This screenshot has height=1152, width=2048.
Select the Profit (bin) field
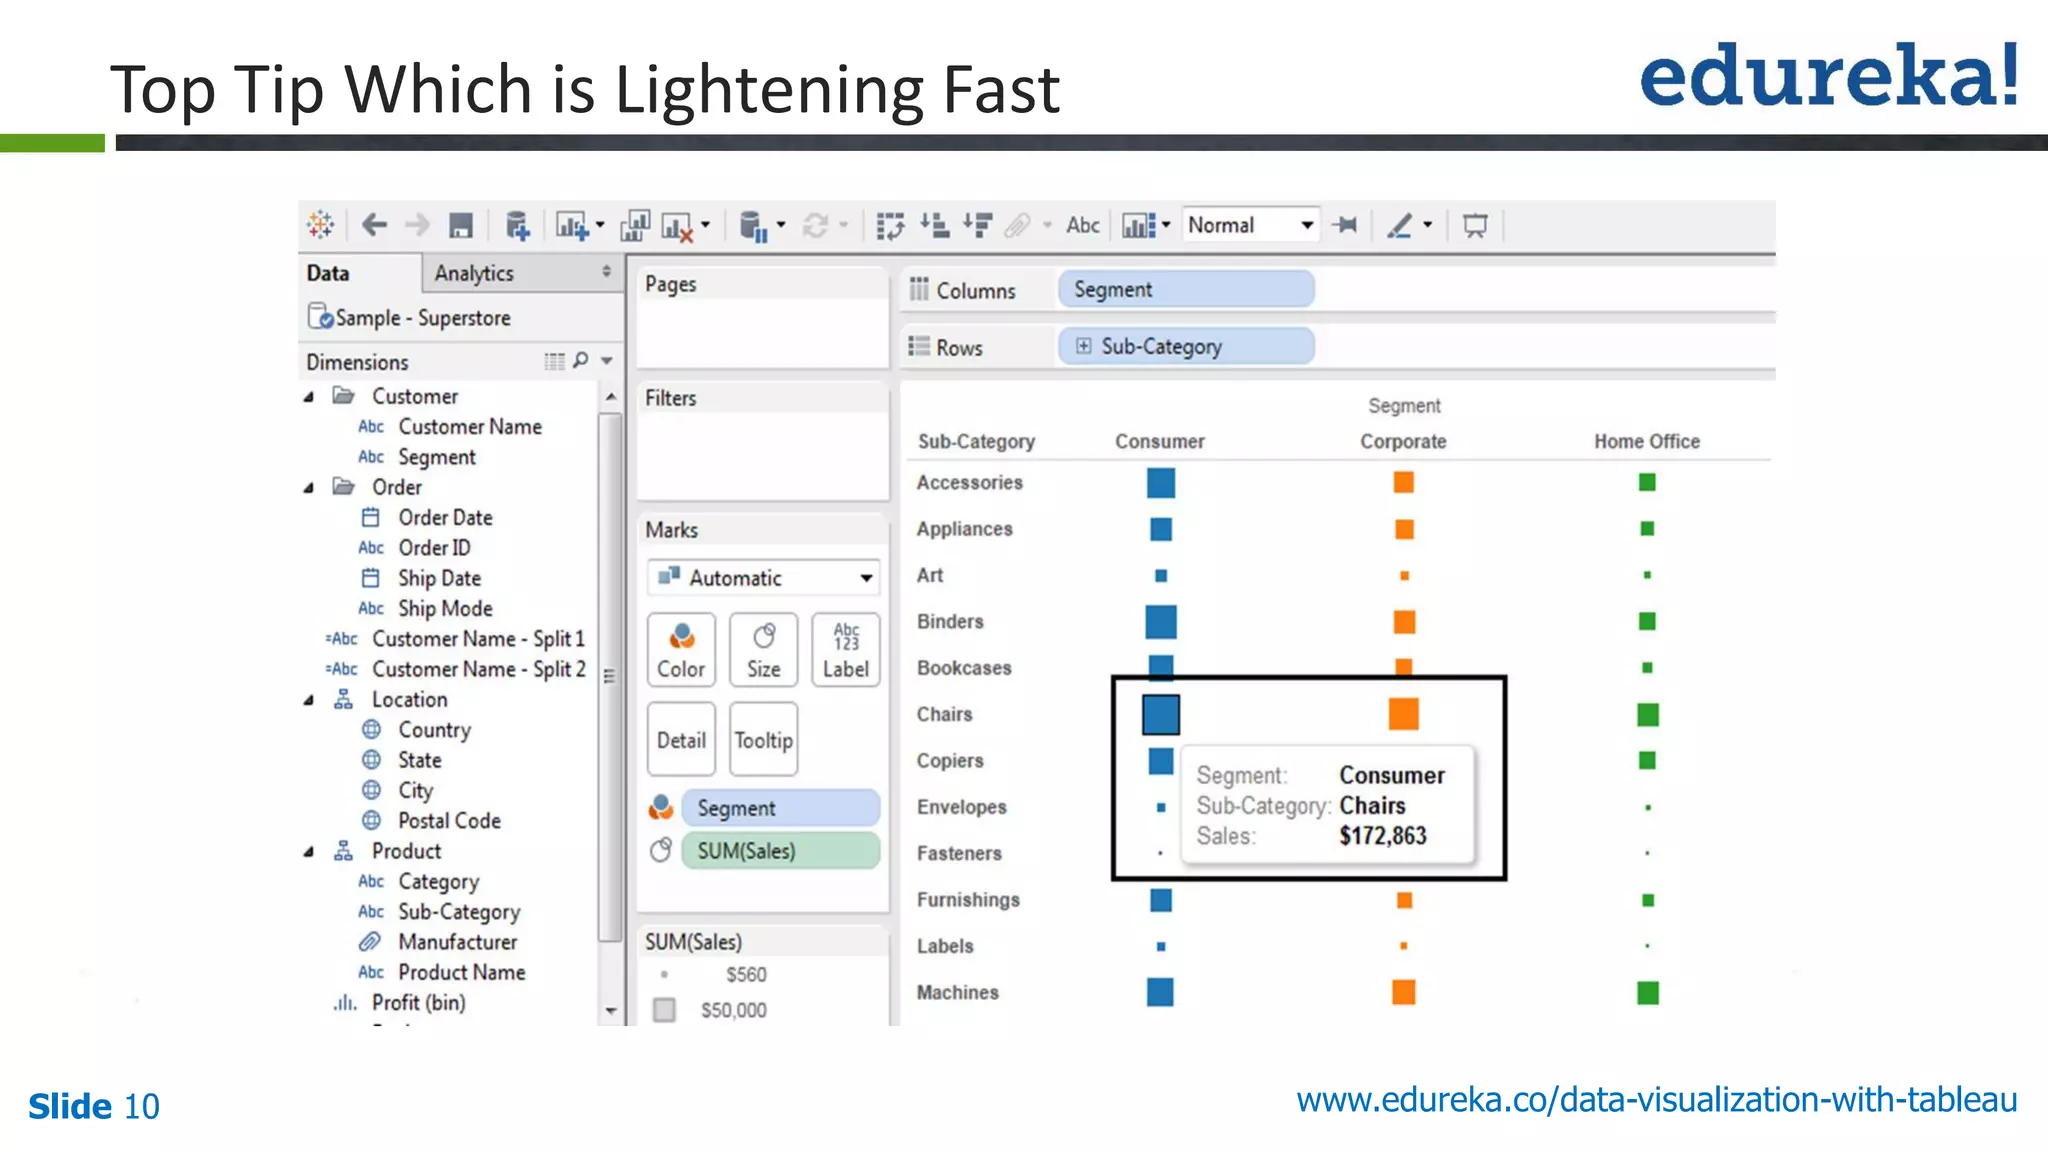coord(418,1003)
